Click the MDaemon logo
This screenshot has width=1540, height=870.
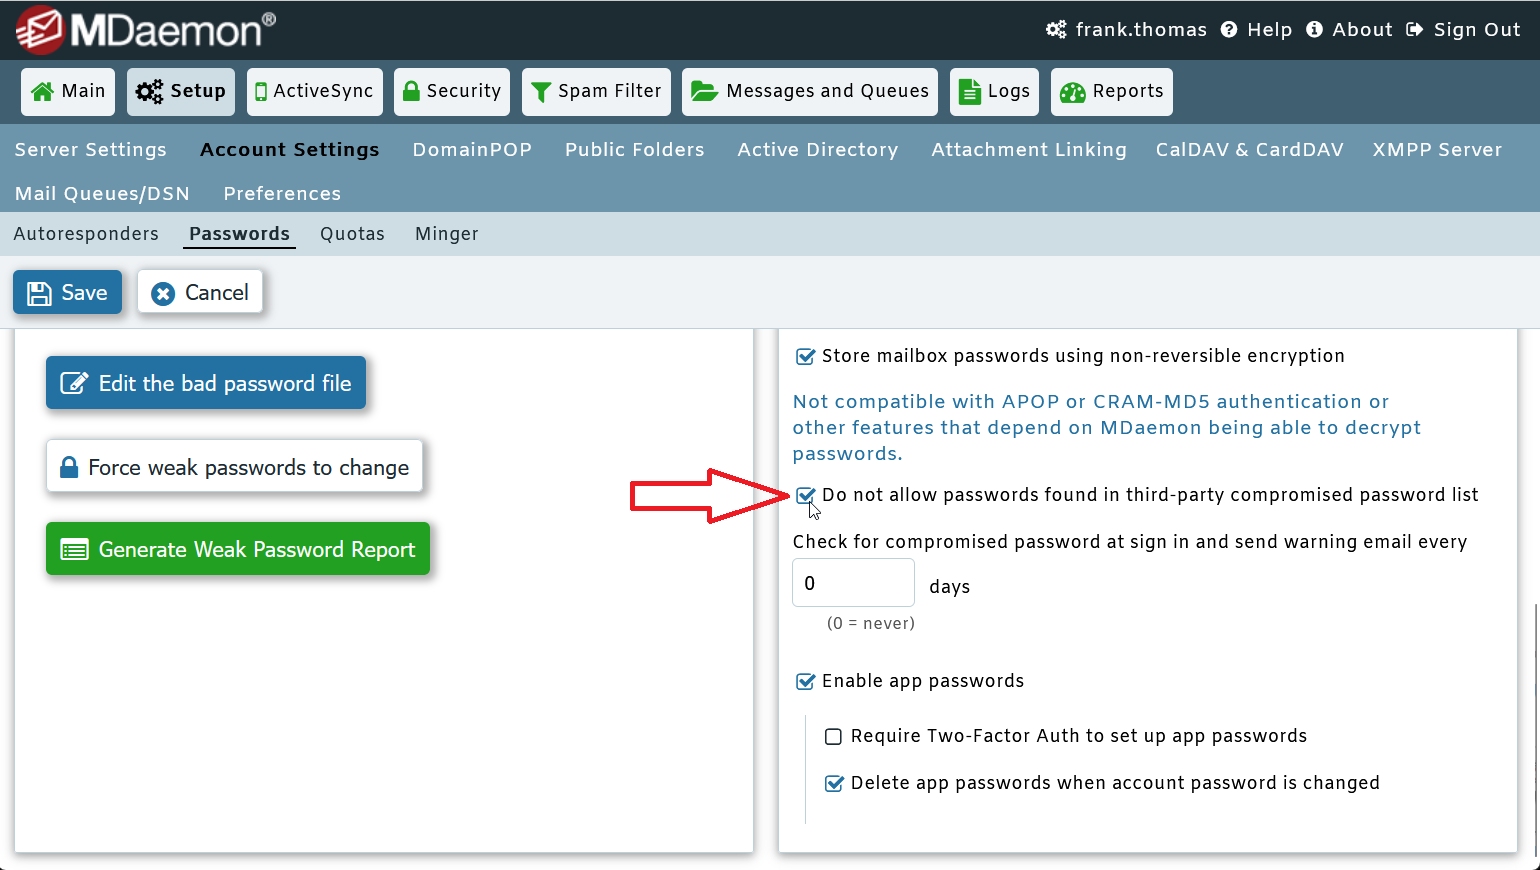[x=140, y=29]
